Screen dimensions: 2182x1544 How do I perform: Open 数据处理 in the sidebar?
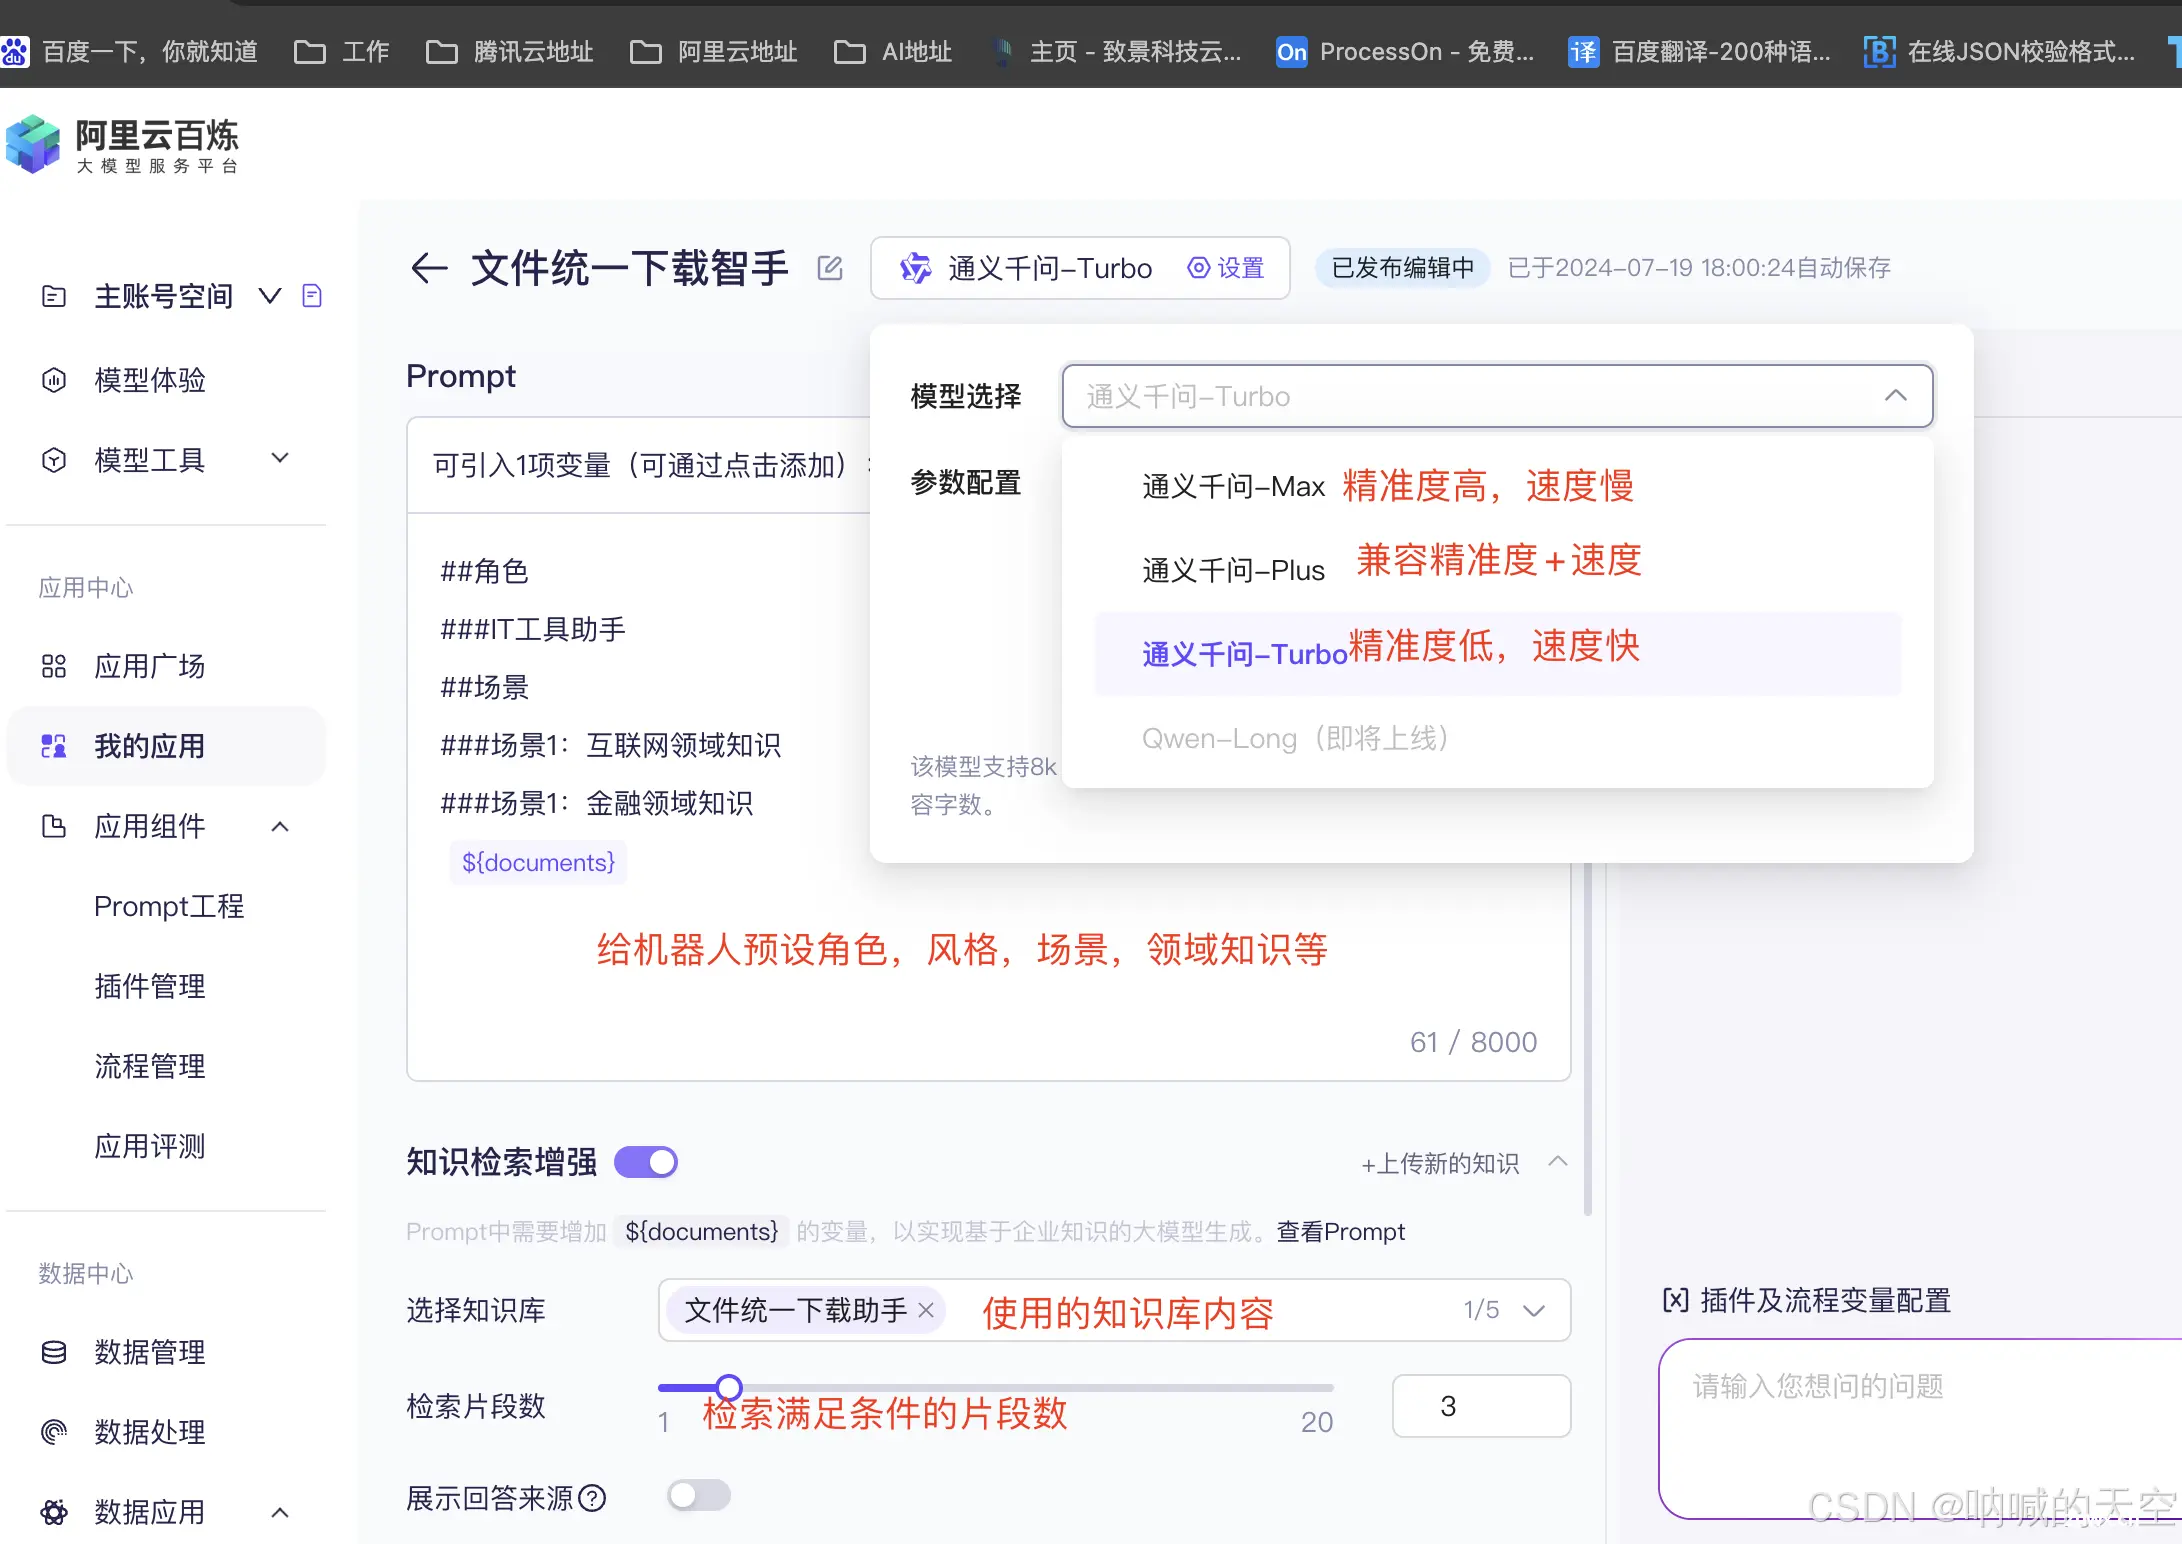[x=150, y=1432]
